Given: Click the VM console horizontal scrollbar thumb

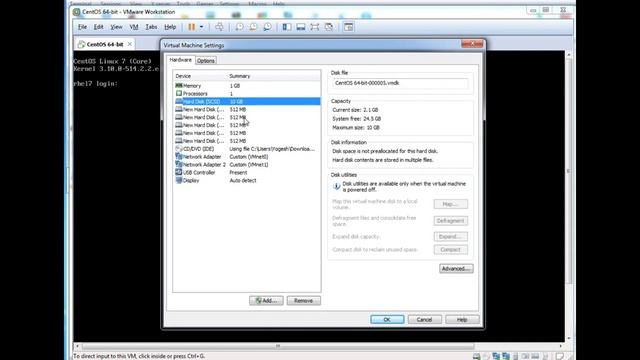Looking at the screenshot, I should pos(278,346).
